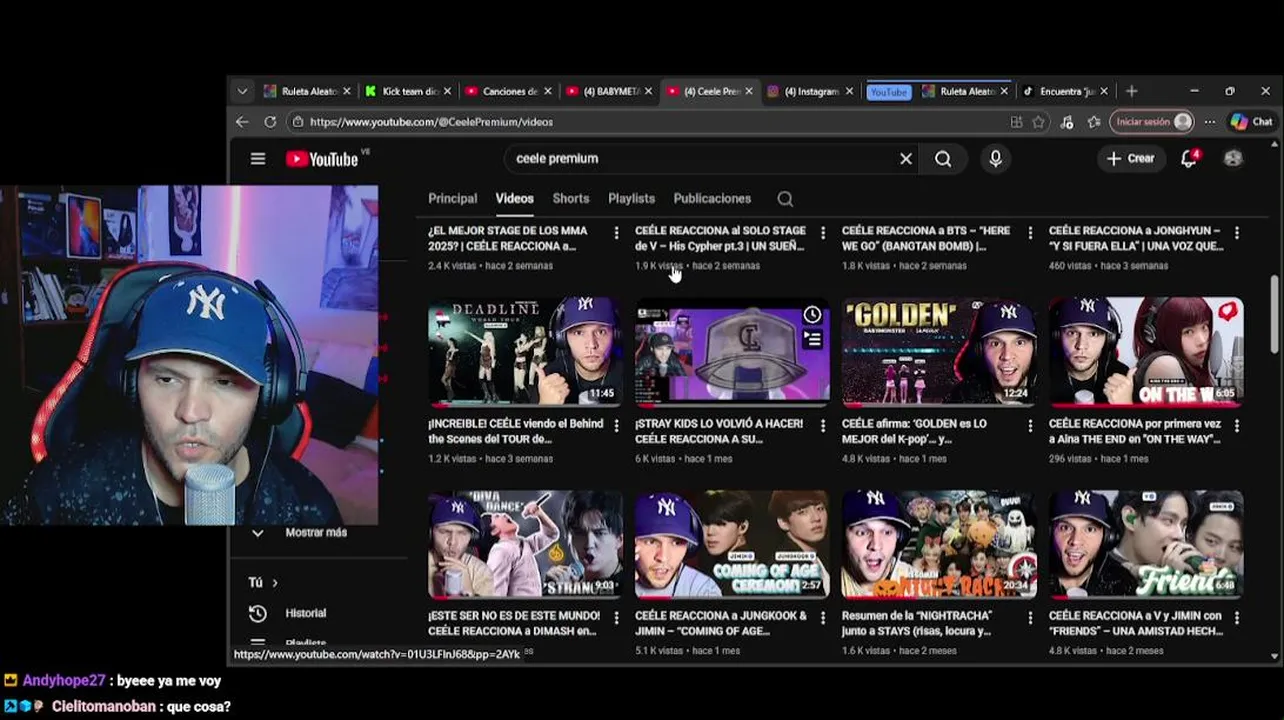This screenshot has height=720, width=1284.
Task: Open options for MMA 2025 stage video
Action: [x=616, y=233]
